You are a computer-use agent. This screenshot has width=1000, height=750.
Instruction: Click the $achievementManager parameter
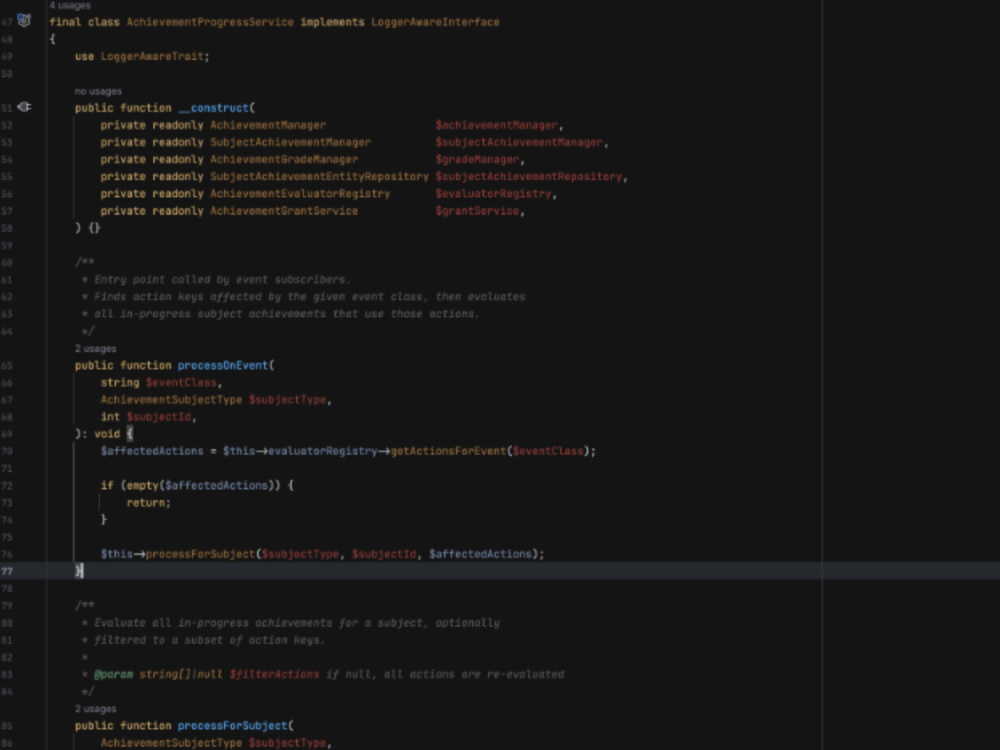(496, 126)
